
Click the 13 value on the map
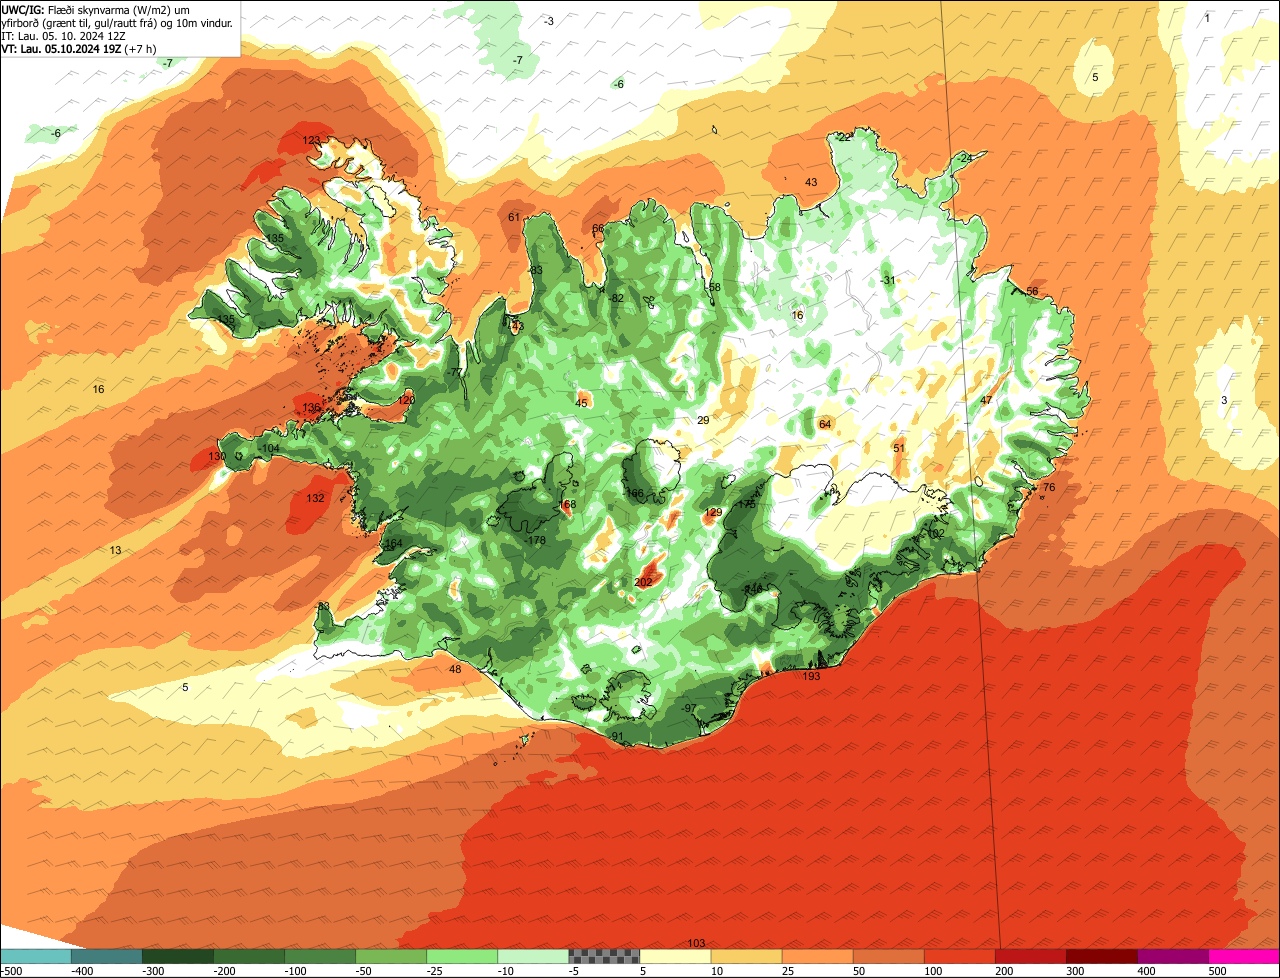(116, 550)
